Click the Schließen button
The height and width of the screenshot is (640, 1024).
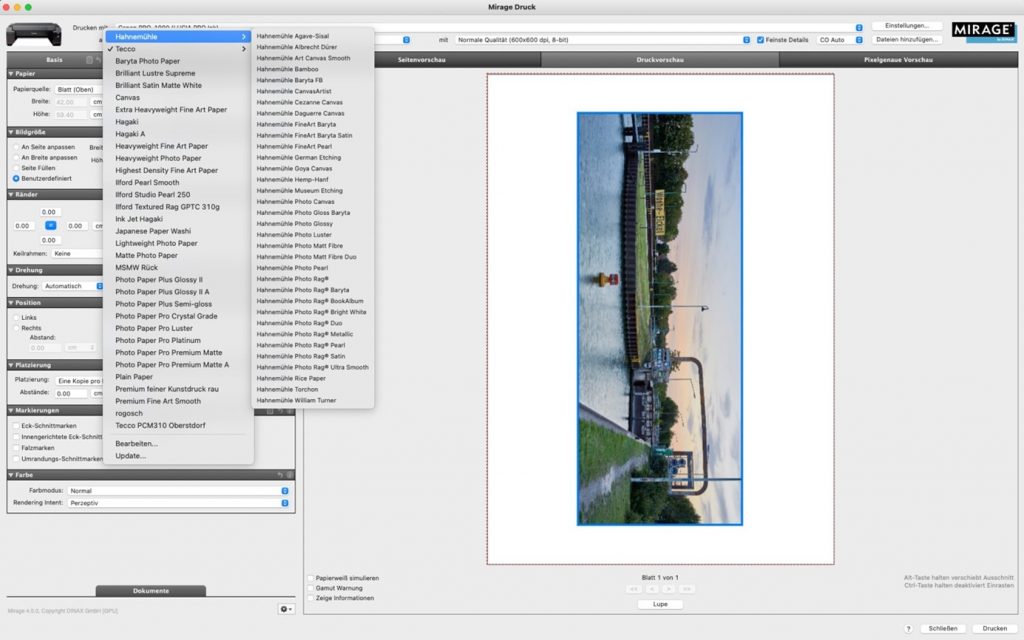click(x=942, y=628)
